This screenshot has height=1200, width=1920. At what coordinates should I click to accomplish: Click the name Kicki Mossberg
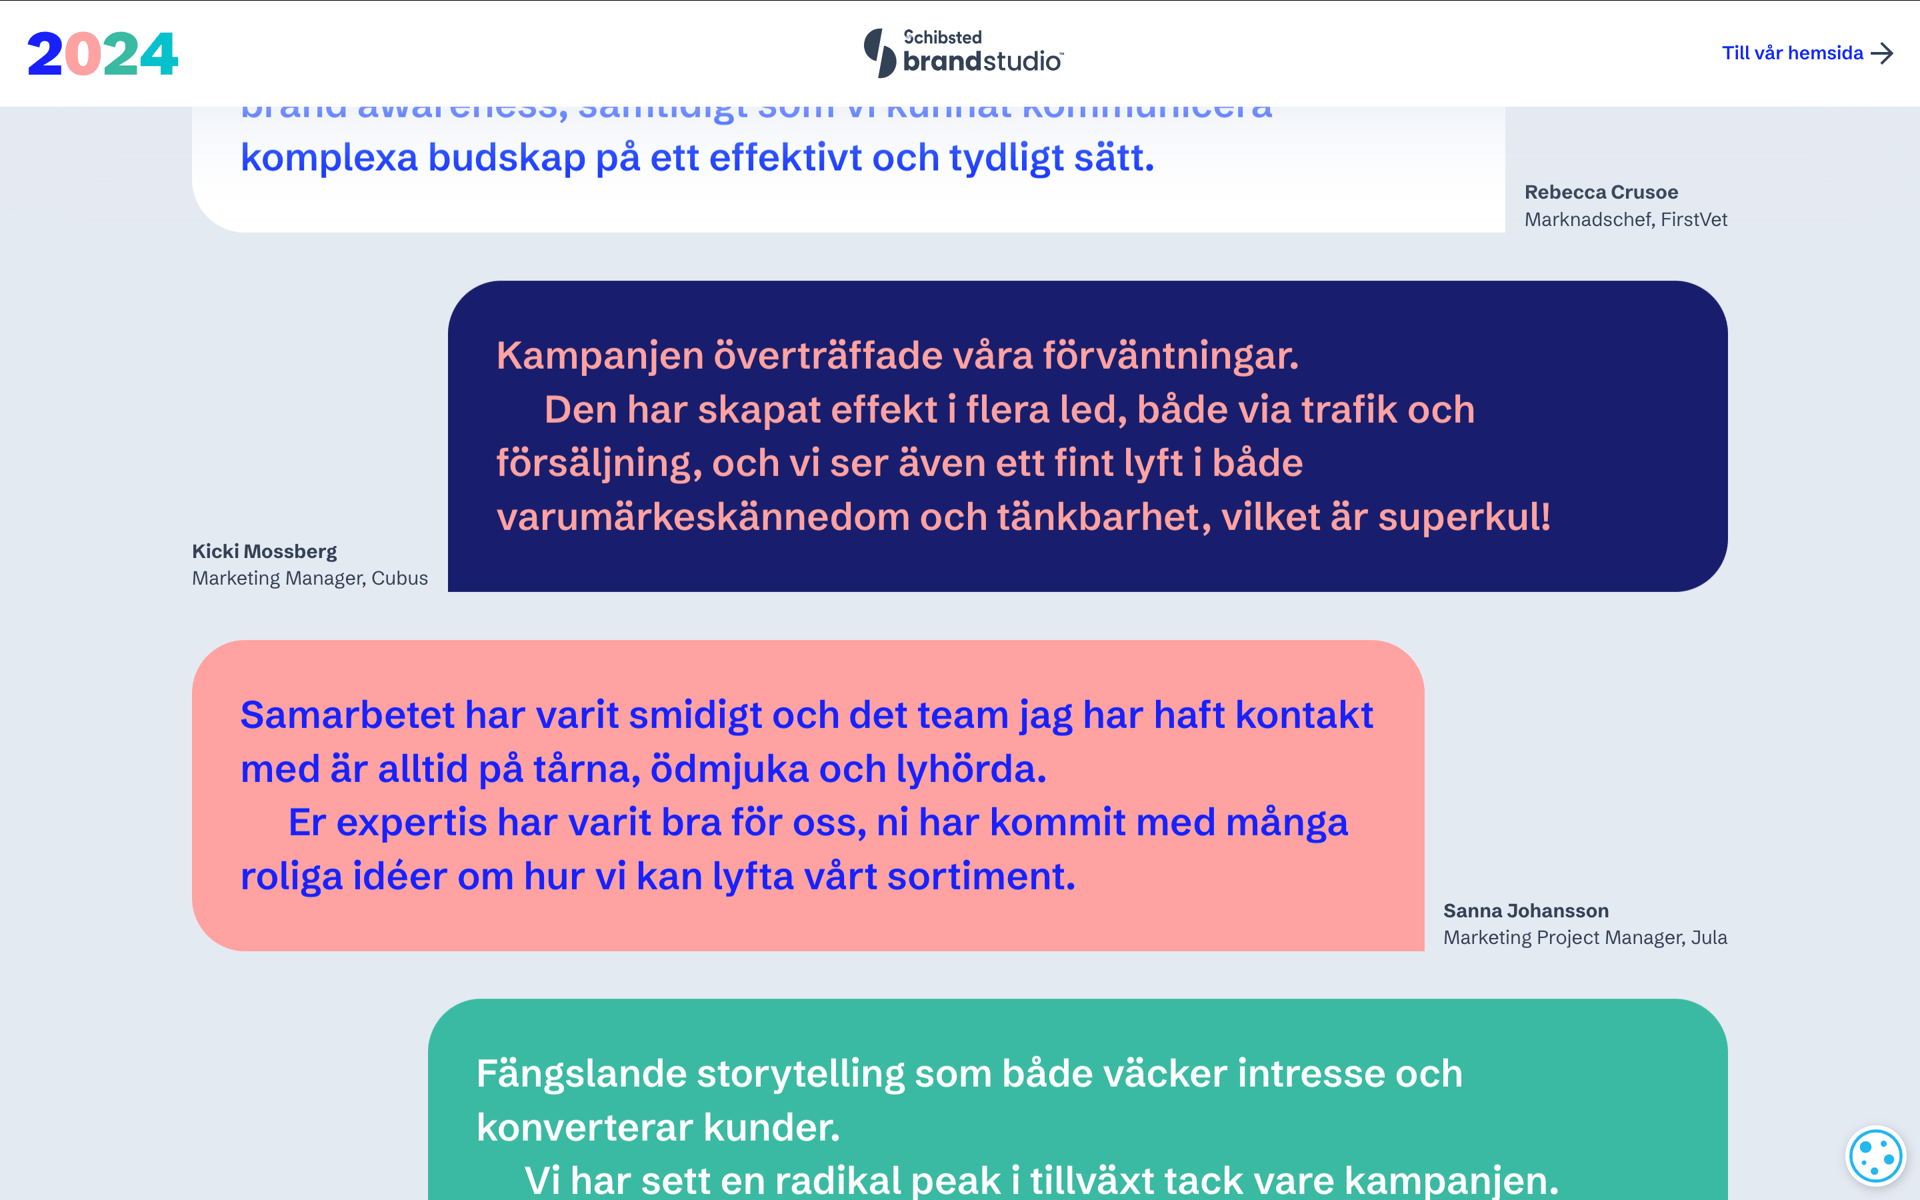[264, 551]
